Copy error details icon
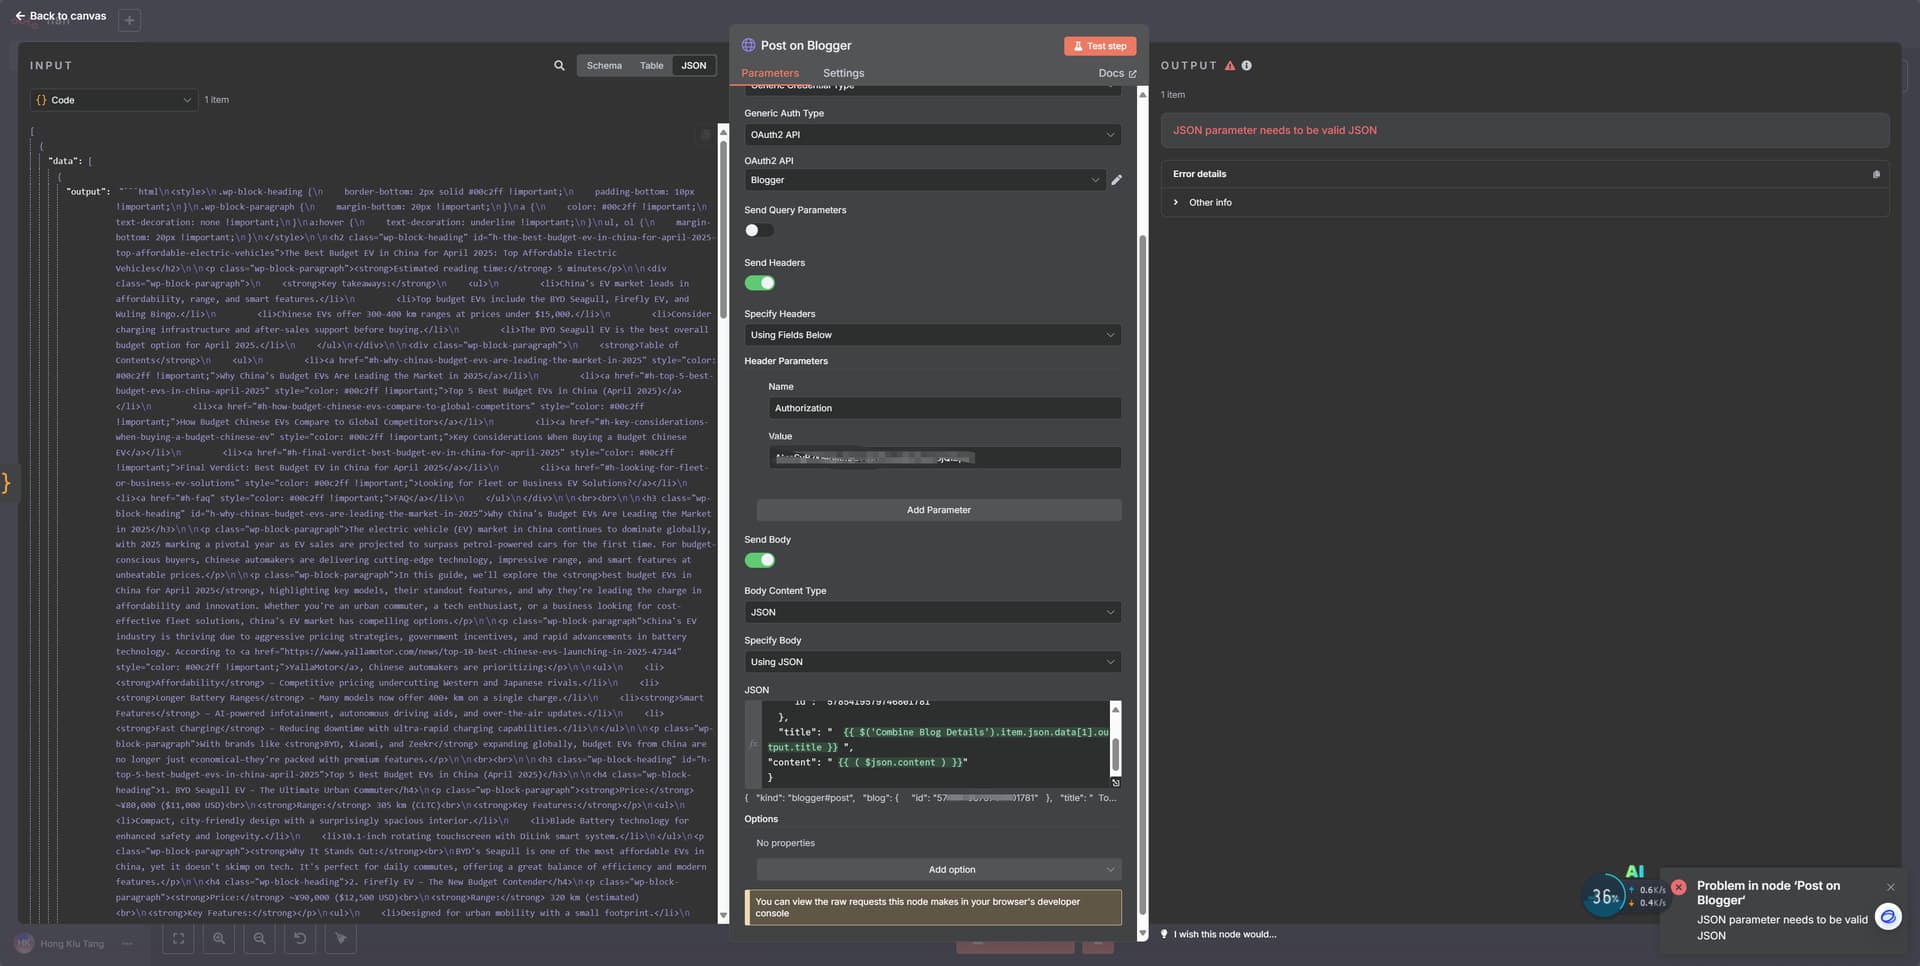The height and width of the screenshot is (966, 1920). [x=1876, y=174]
